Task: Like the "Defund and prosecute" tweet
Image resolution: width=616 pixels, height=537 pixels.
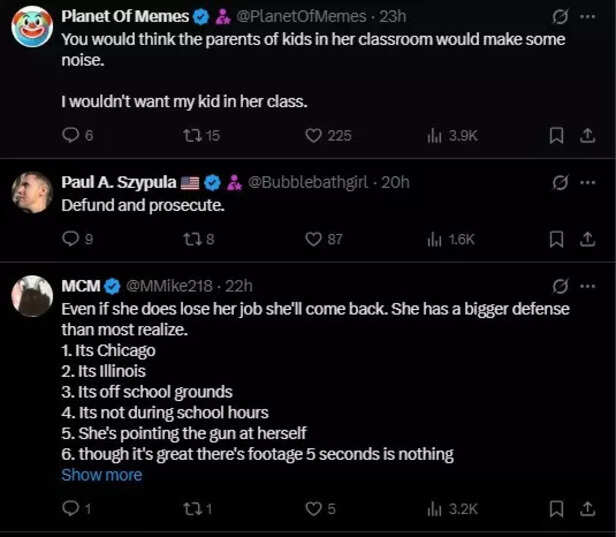Action: pyautogui.click(x=313, y=239)
